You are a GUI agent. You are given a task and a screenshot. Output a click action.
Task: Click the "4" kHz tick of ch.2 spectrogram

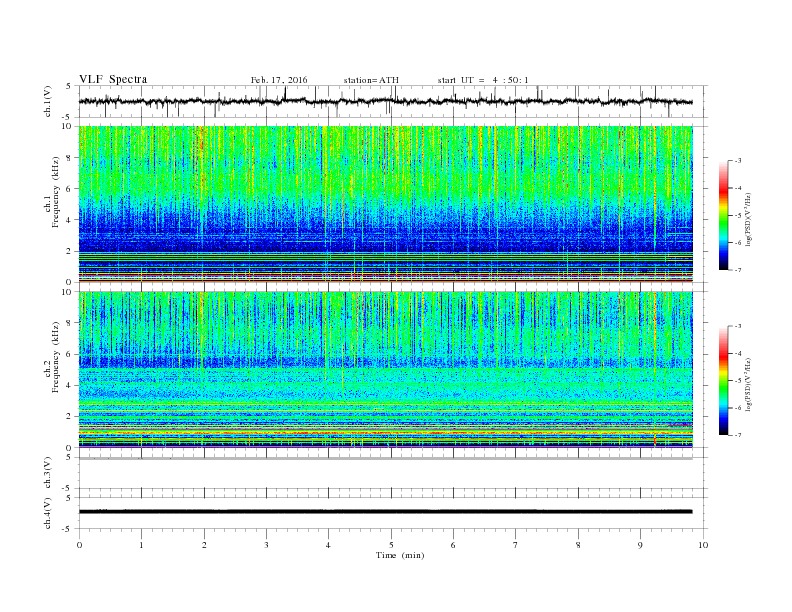point(69,385)
